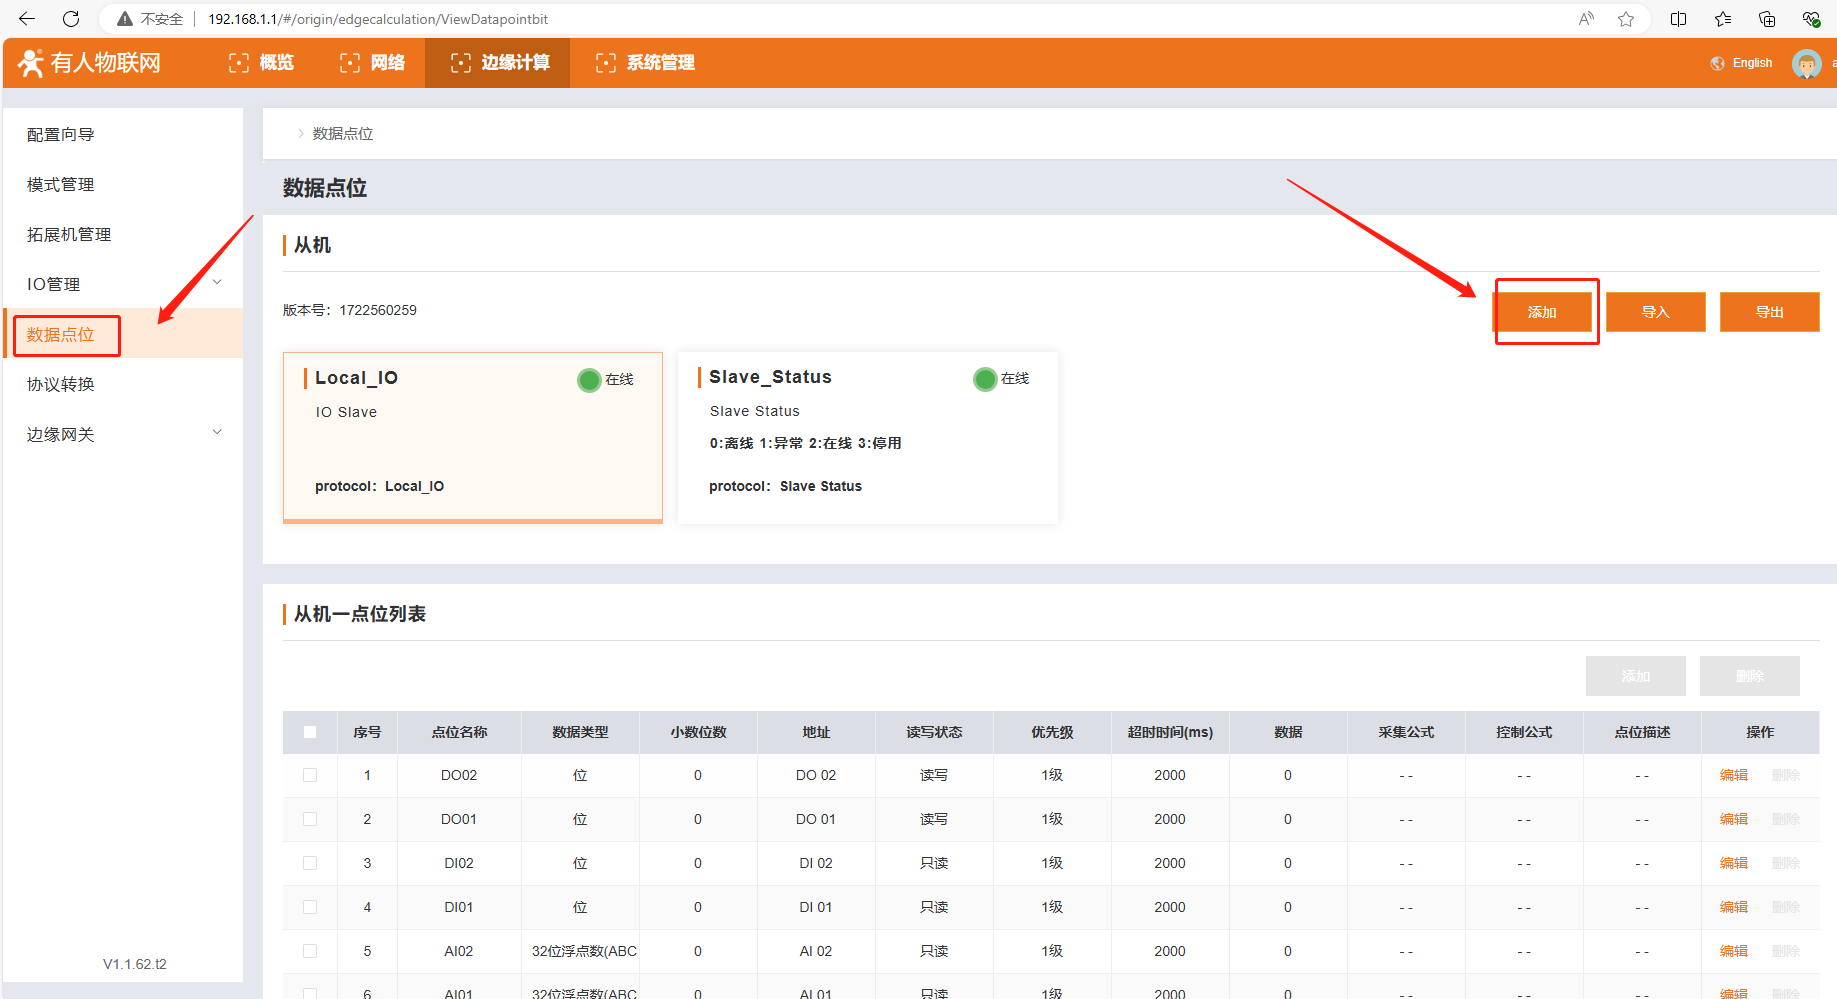
Task: Select the checkbox for row DI02
Action: click(310, 863)
